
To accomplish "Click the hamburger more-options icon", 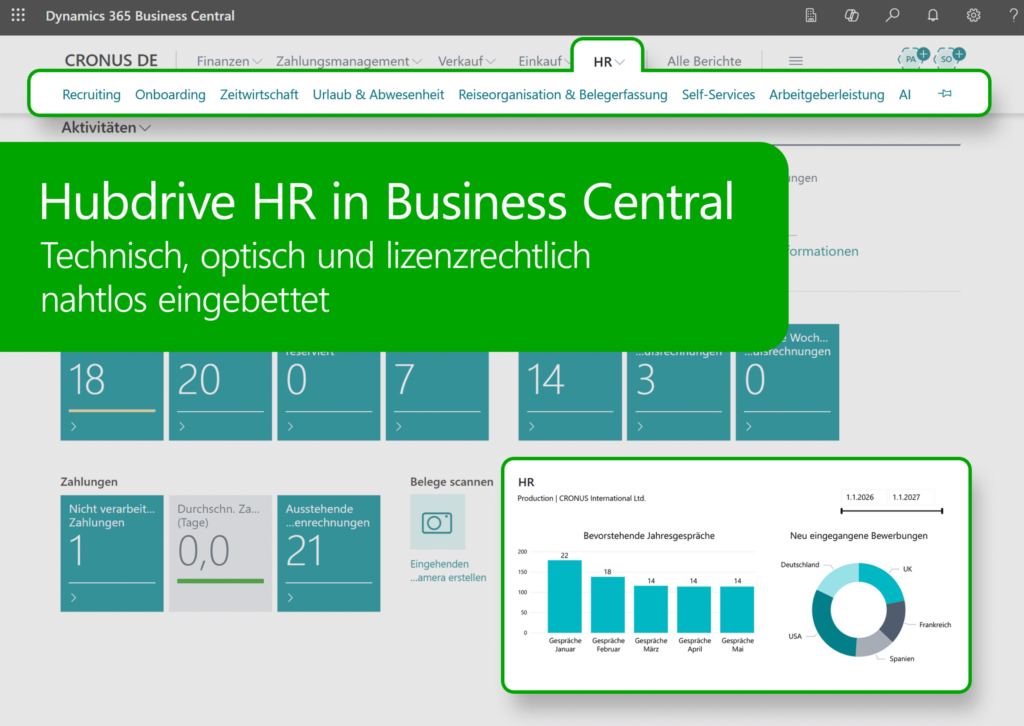I will (795, 61).
